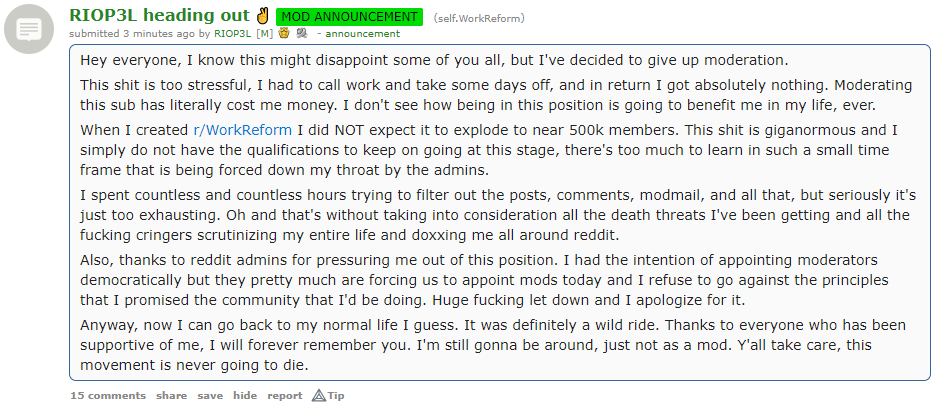Open the 'RIOP3L heading out' post title
941x420 pixels.
click(160, 15)
